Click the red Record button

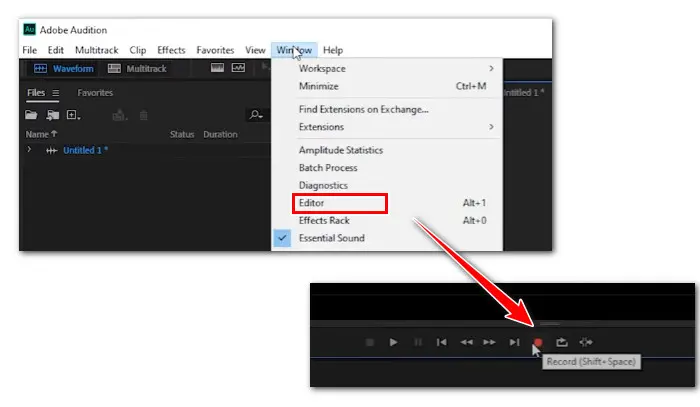[x=538, y=342]
